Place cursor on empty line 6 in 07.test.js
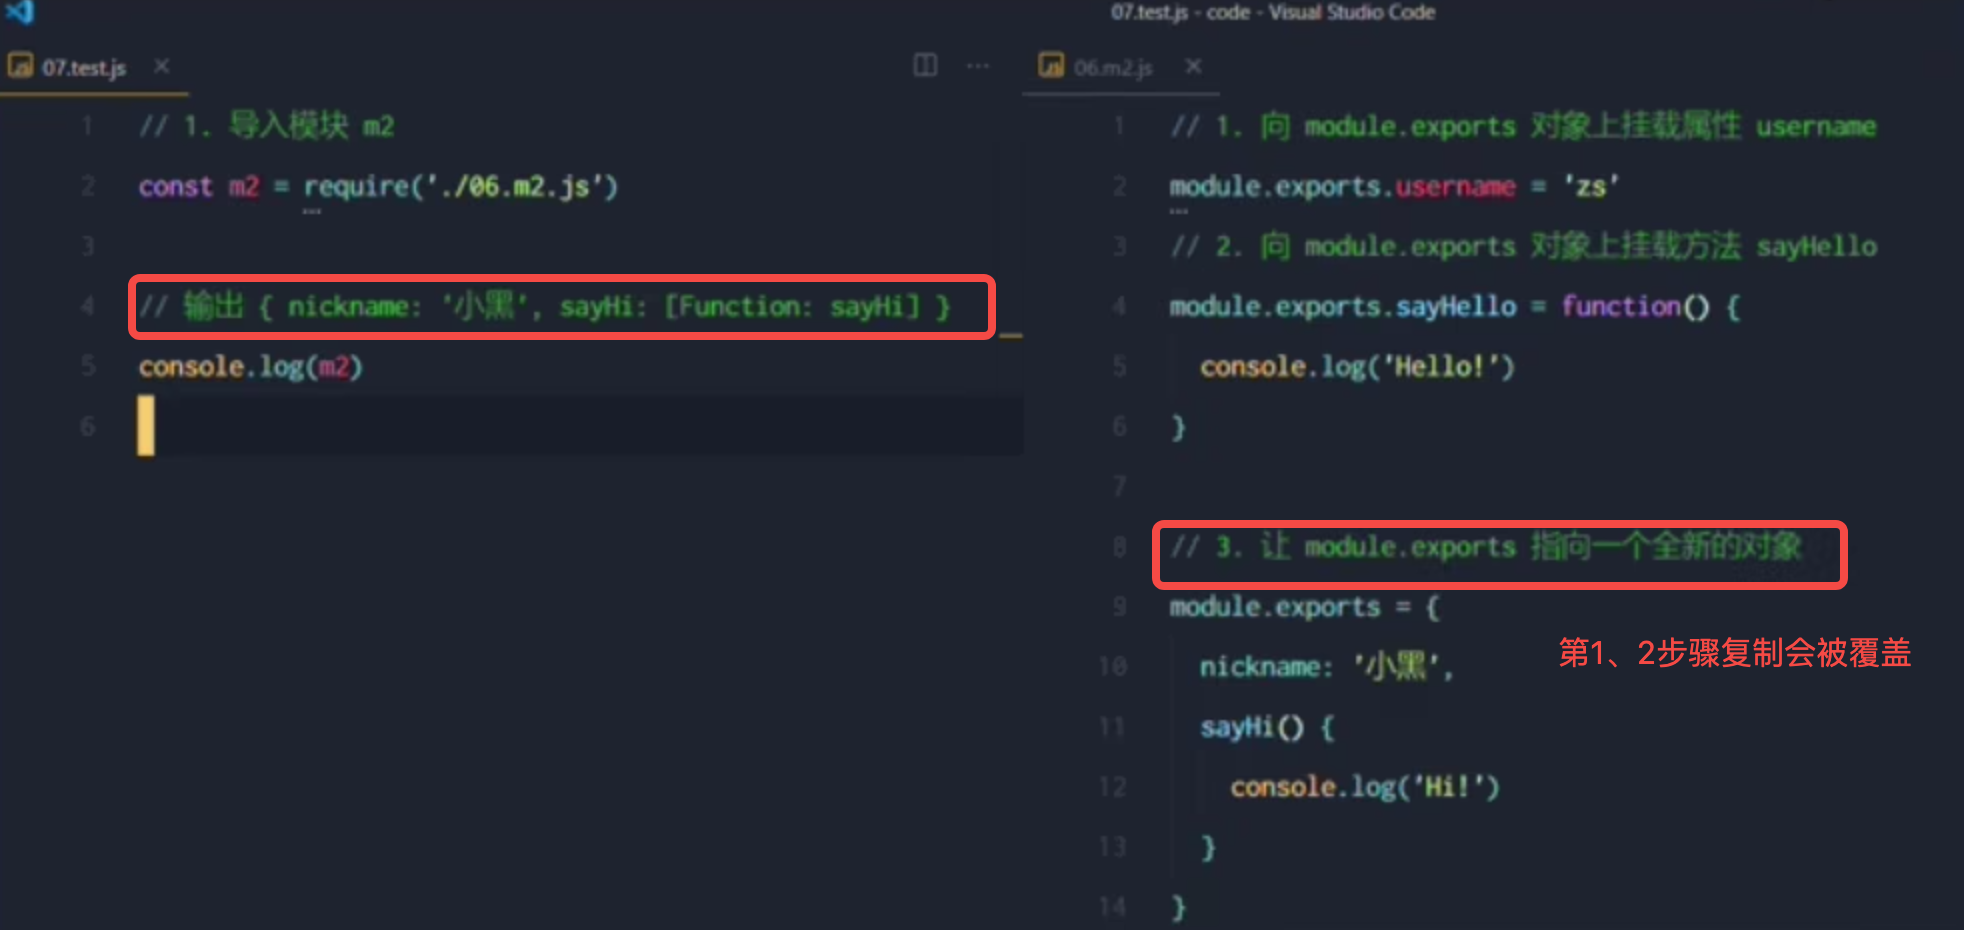The height and width of the screenshot is (930, 1964). [580, 427]
